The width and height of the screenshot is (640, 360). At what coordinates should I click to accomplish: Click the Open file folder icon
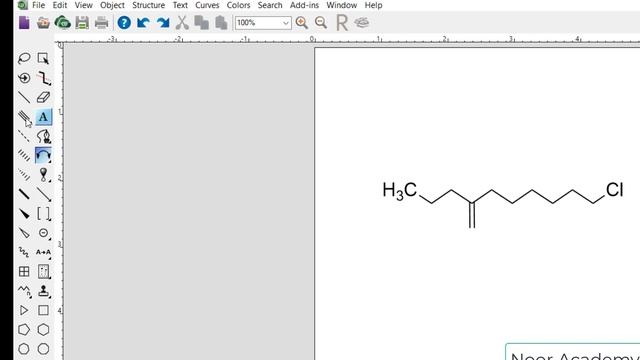[x=43, y=22]
